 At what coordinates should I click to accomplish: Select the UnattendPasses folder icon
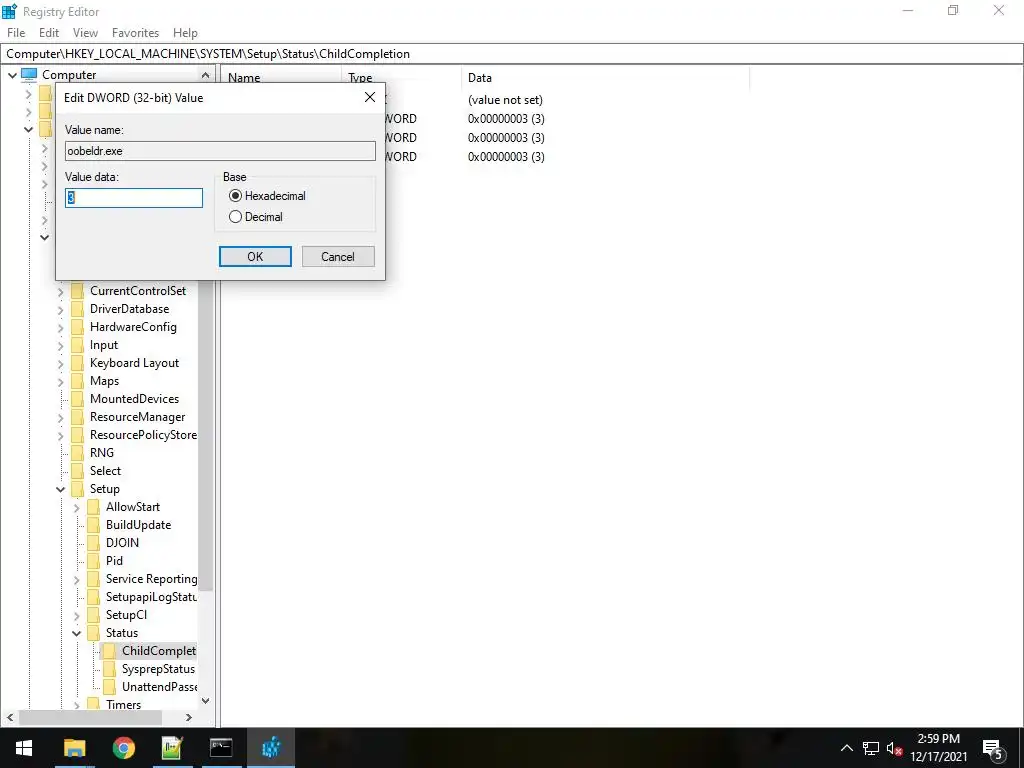coord(110,687)
